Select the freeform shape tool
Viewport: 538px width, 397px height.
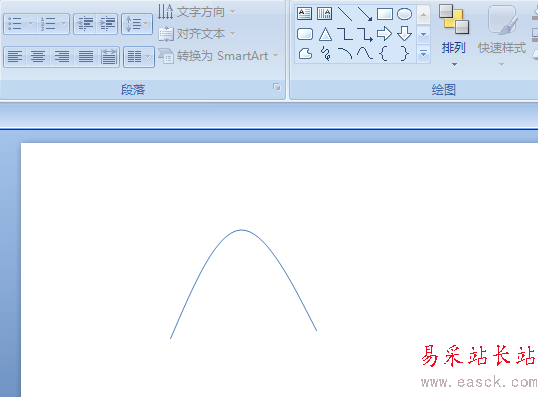coord(305,54)
